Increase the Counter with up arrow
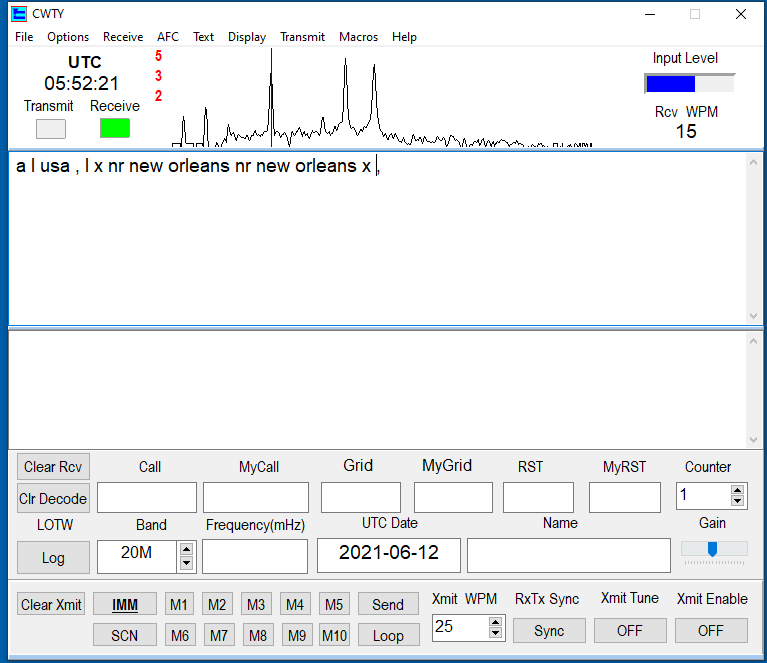 [x=737, y=490]
